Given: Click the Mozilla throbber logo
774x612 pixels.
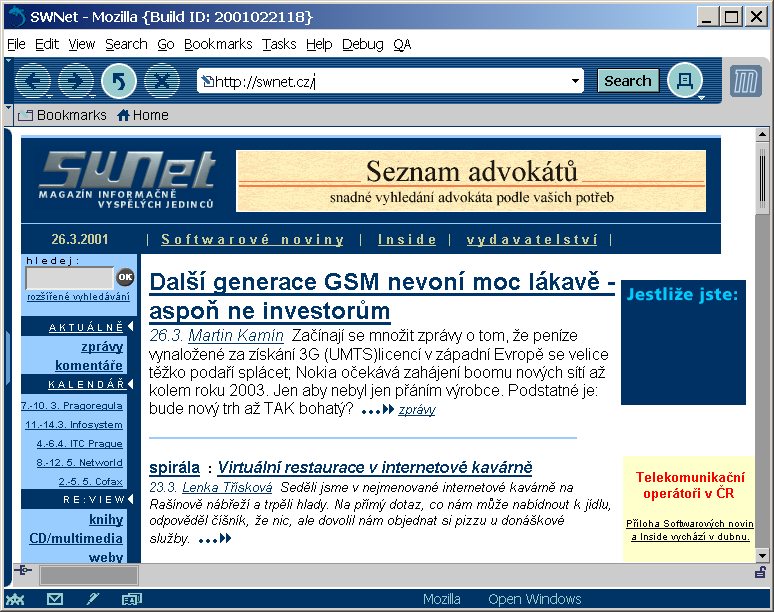Looking at the screenshot, I should (745, 81).
